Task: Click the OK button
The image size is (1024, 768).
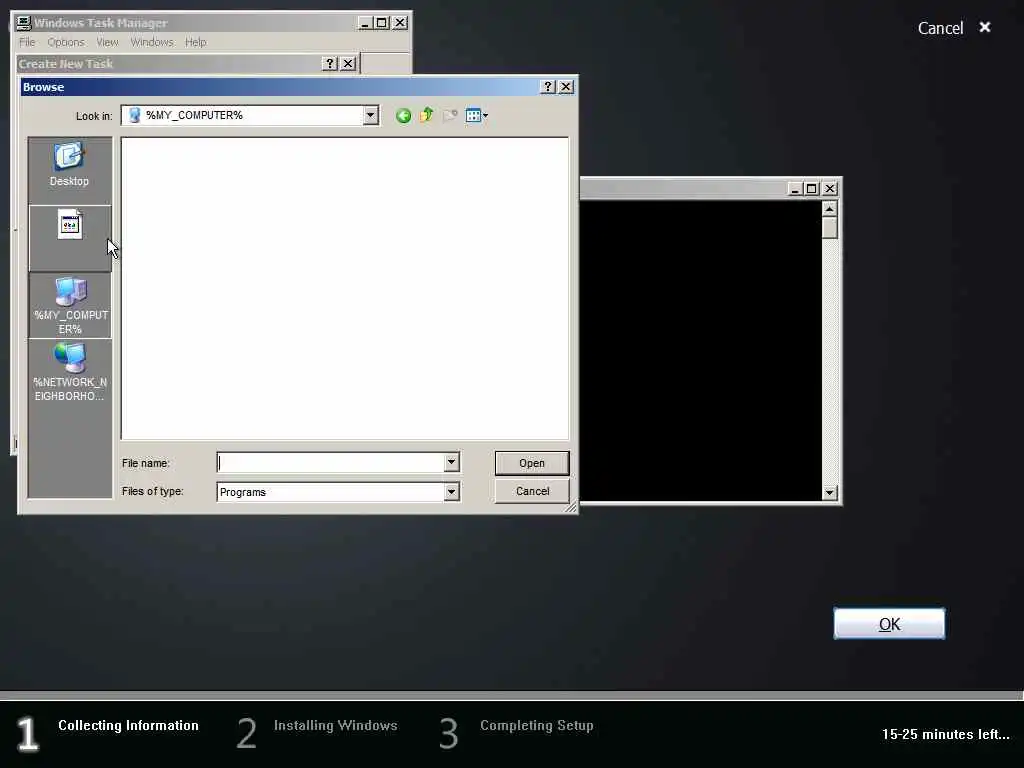Action: 889,624
